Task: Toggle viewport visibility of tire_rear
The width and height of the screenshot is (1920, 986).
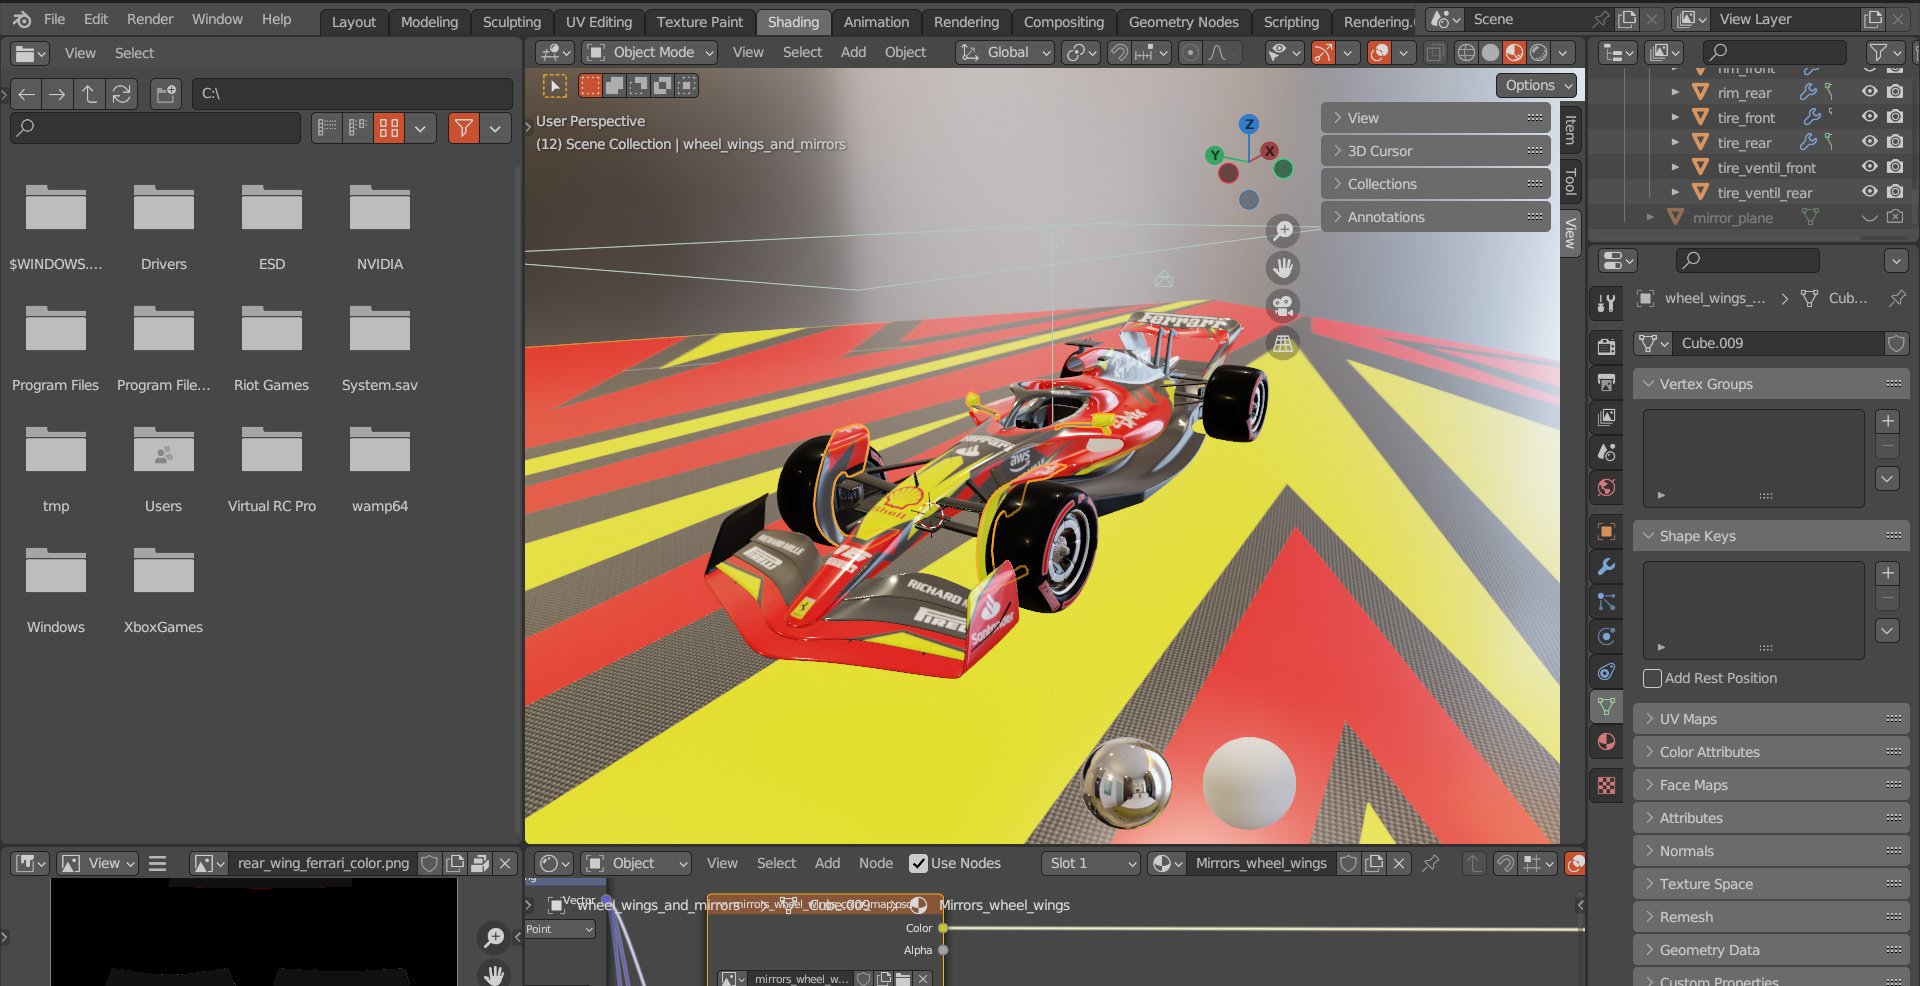Action: [x=1869, y=141]
